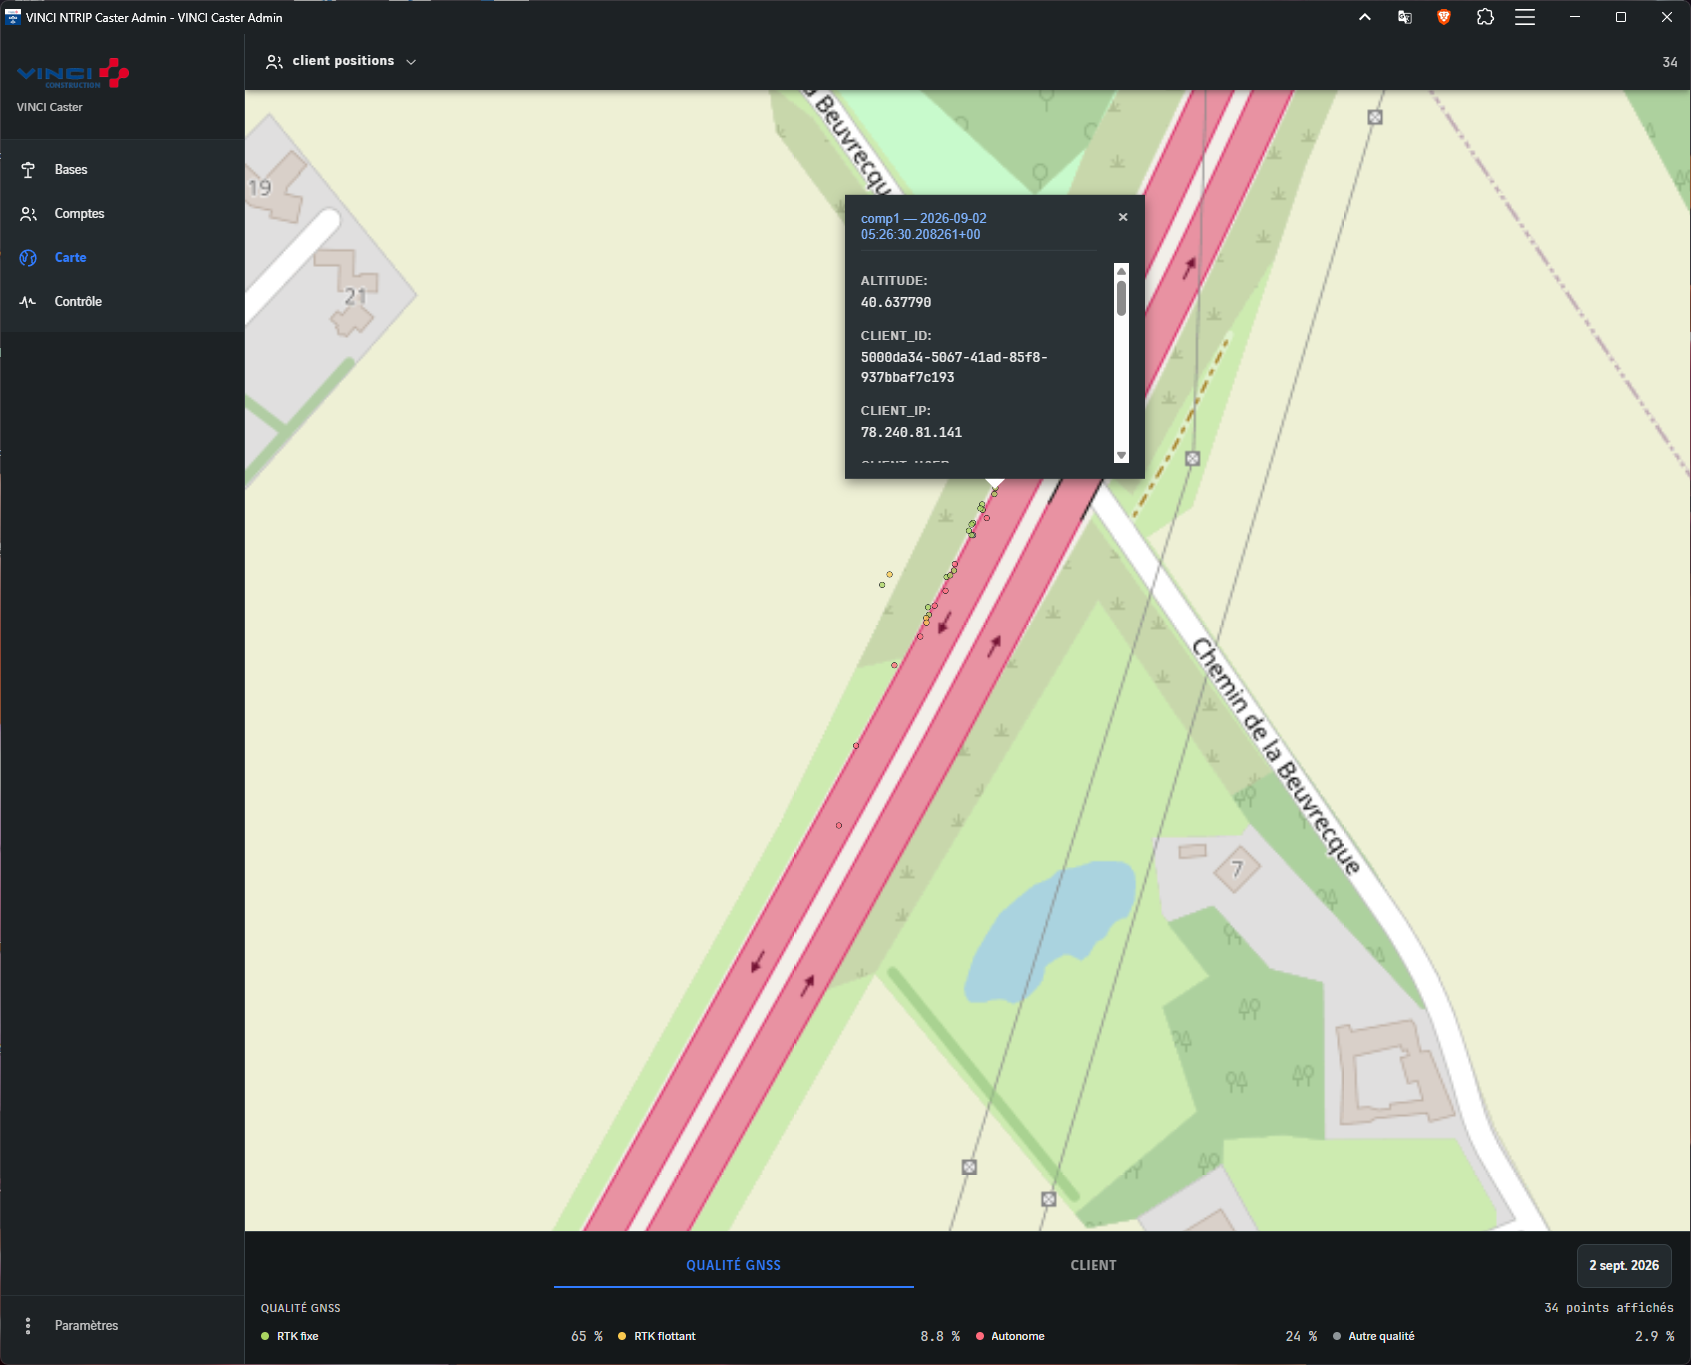
Task: Click building number 7 on the map
Action: [x=1237, y=869]
